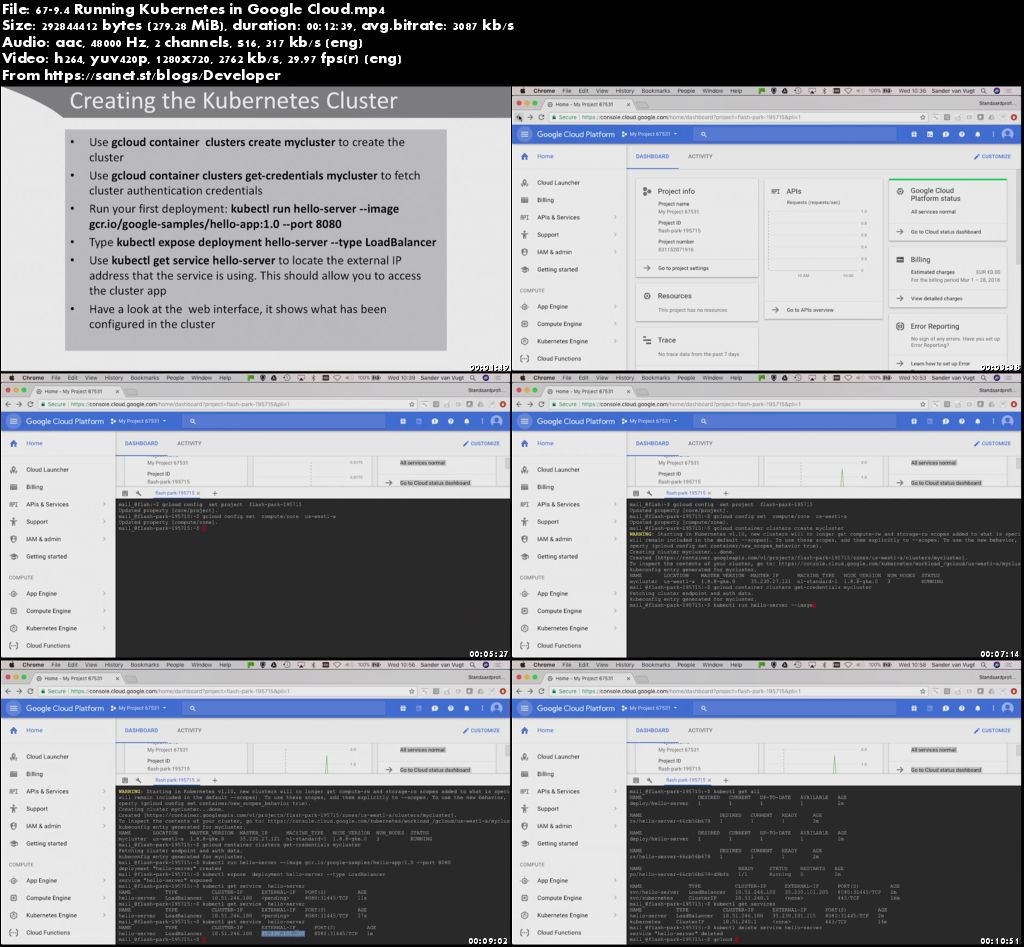
Task: Open the Bookmarks menu in the Wed 10:36 frame
Action: click(x=655, y=91)
